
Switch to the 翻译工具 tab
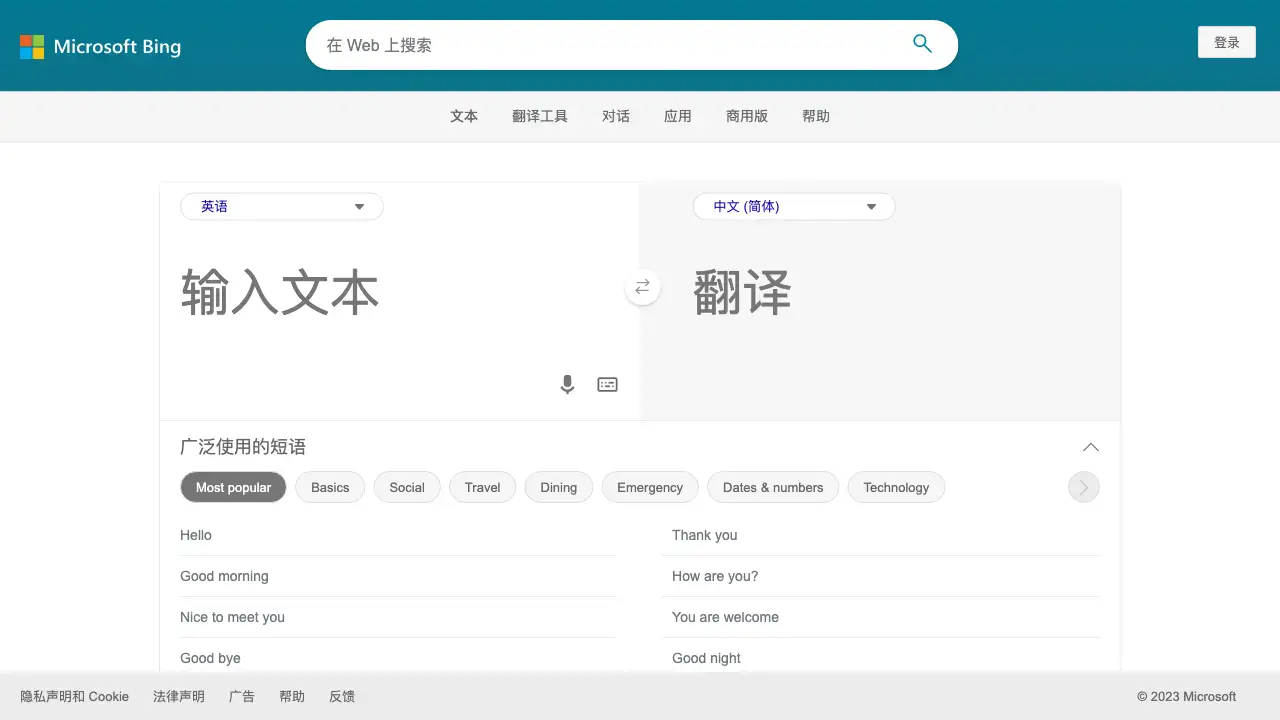click(x=540, y=115)
